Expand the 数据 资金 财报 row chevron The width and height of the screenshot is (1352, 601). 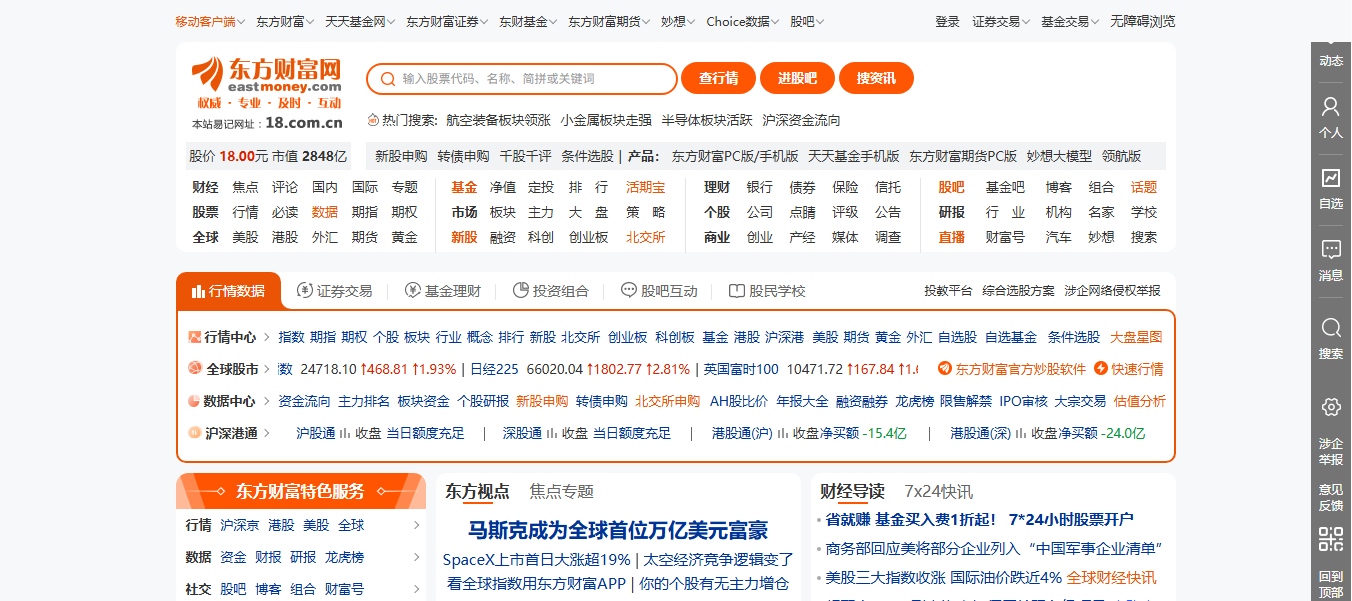[416, 558]
